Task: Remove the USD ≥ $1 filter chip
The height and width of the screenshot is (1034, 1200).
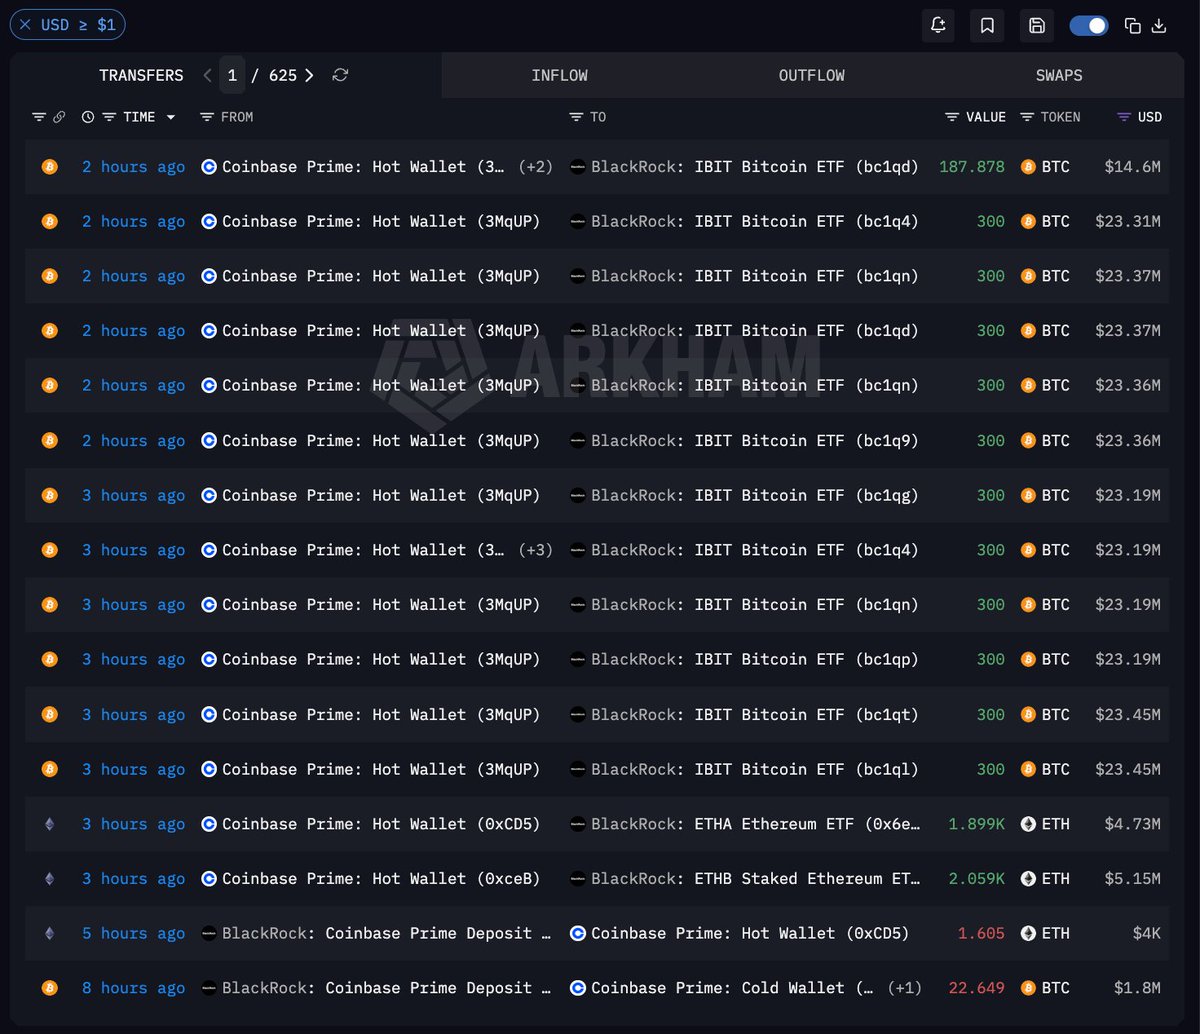Action: tap(26, 25)
